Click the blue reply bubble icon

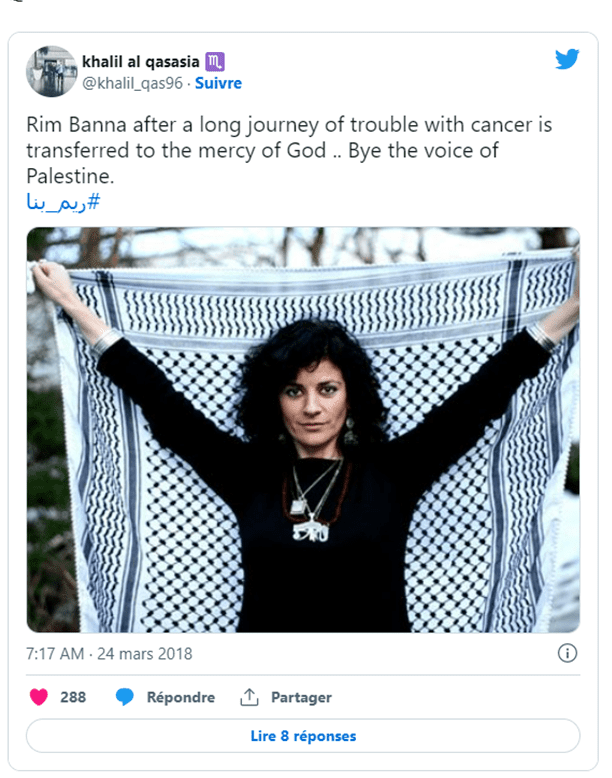(125, 697)
